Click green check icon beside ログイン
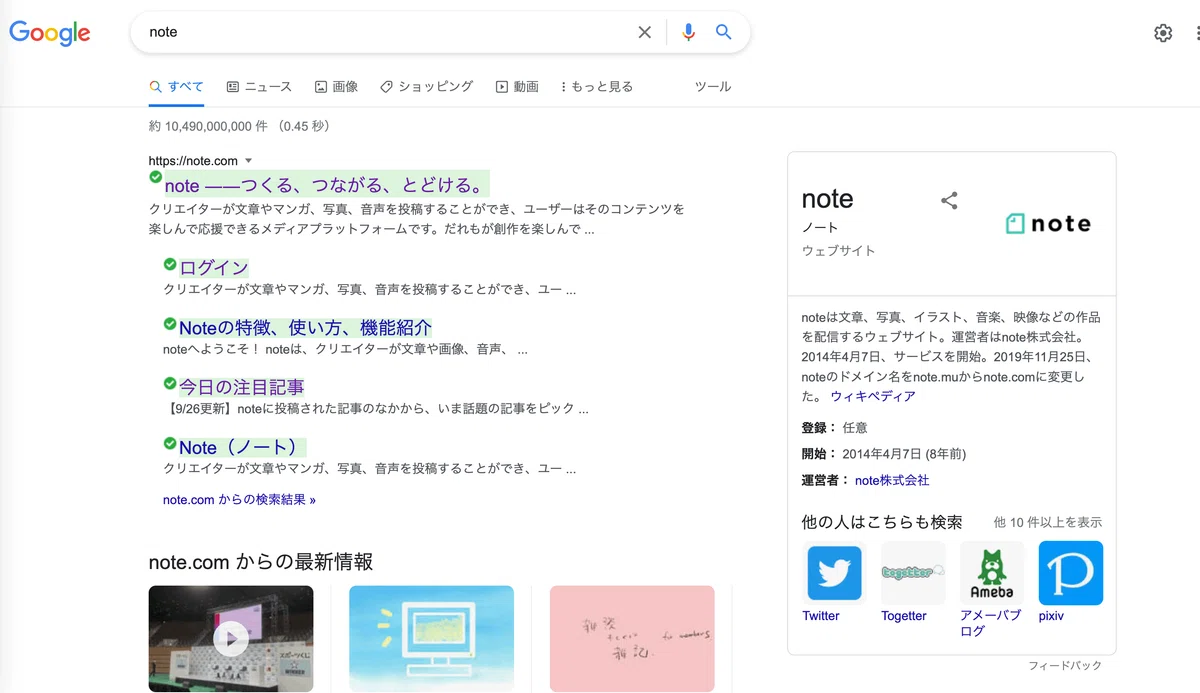The height and width of the screenshot is (693, 1200). tap(170, 264)
